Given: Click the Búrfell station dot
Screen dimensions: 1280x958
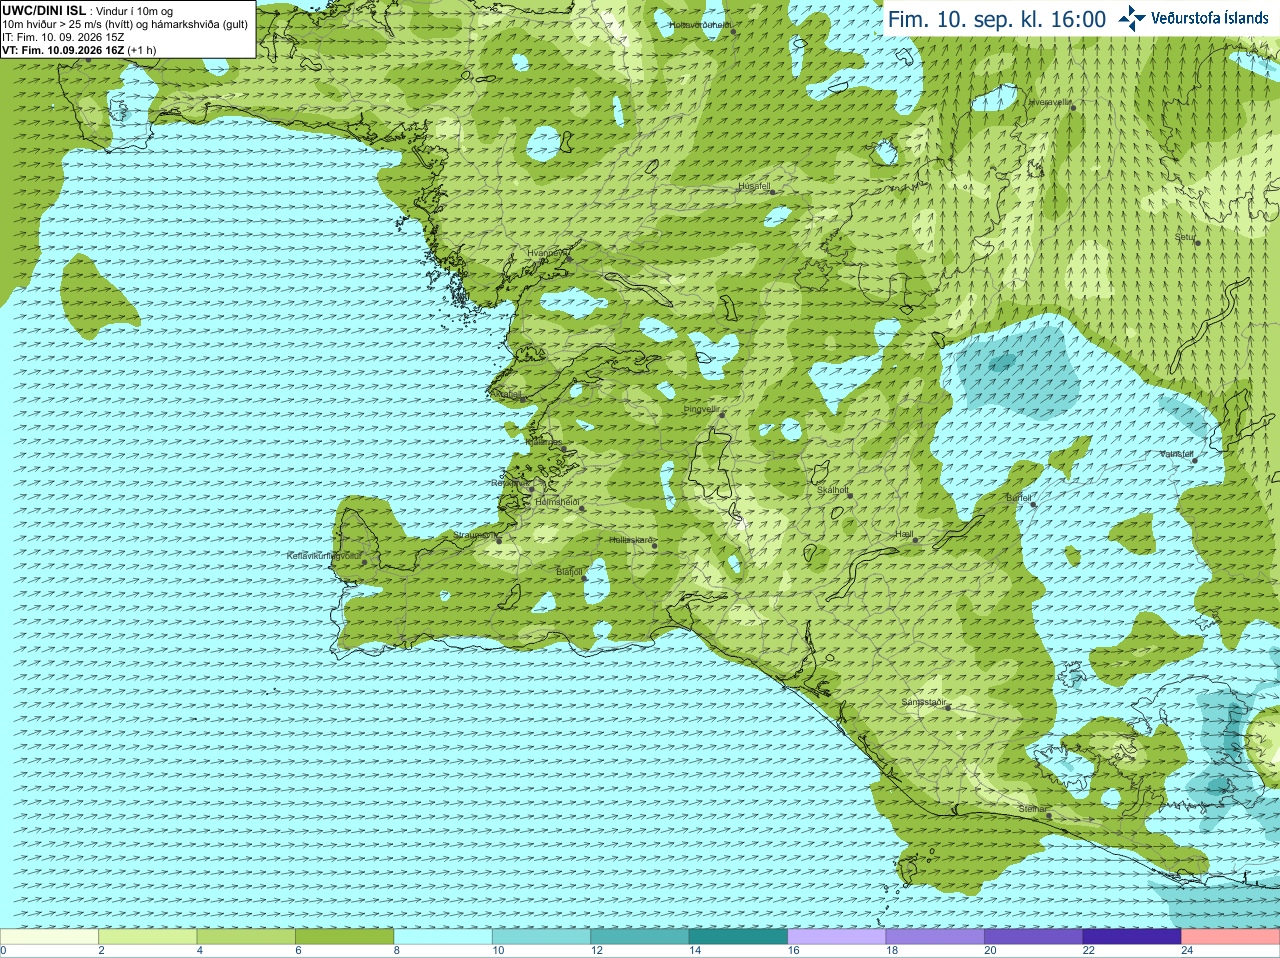Looking at the screenshot, I should pyautogui.click(x=1034, y=504).
